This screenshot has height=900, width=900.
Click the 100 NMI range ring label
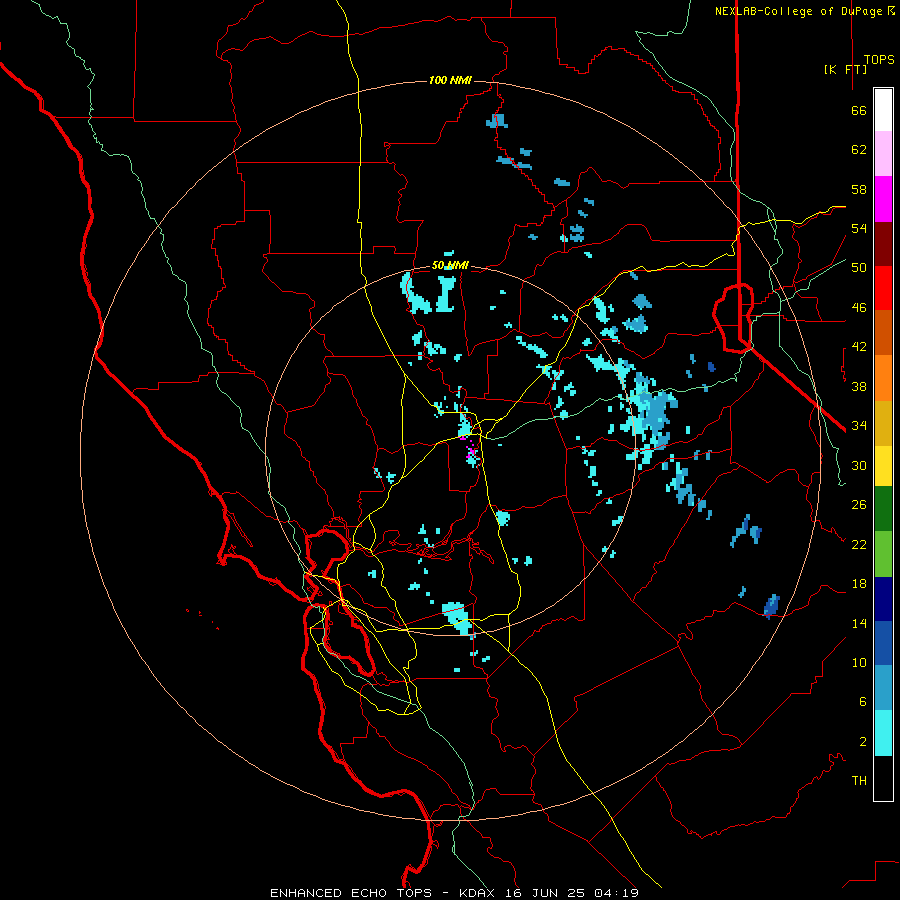(x=450, y=80)
